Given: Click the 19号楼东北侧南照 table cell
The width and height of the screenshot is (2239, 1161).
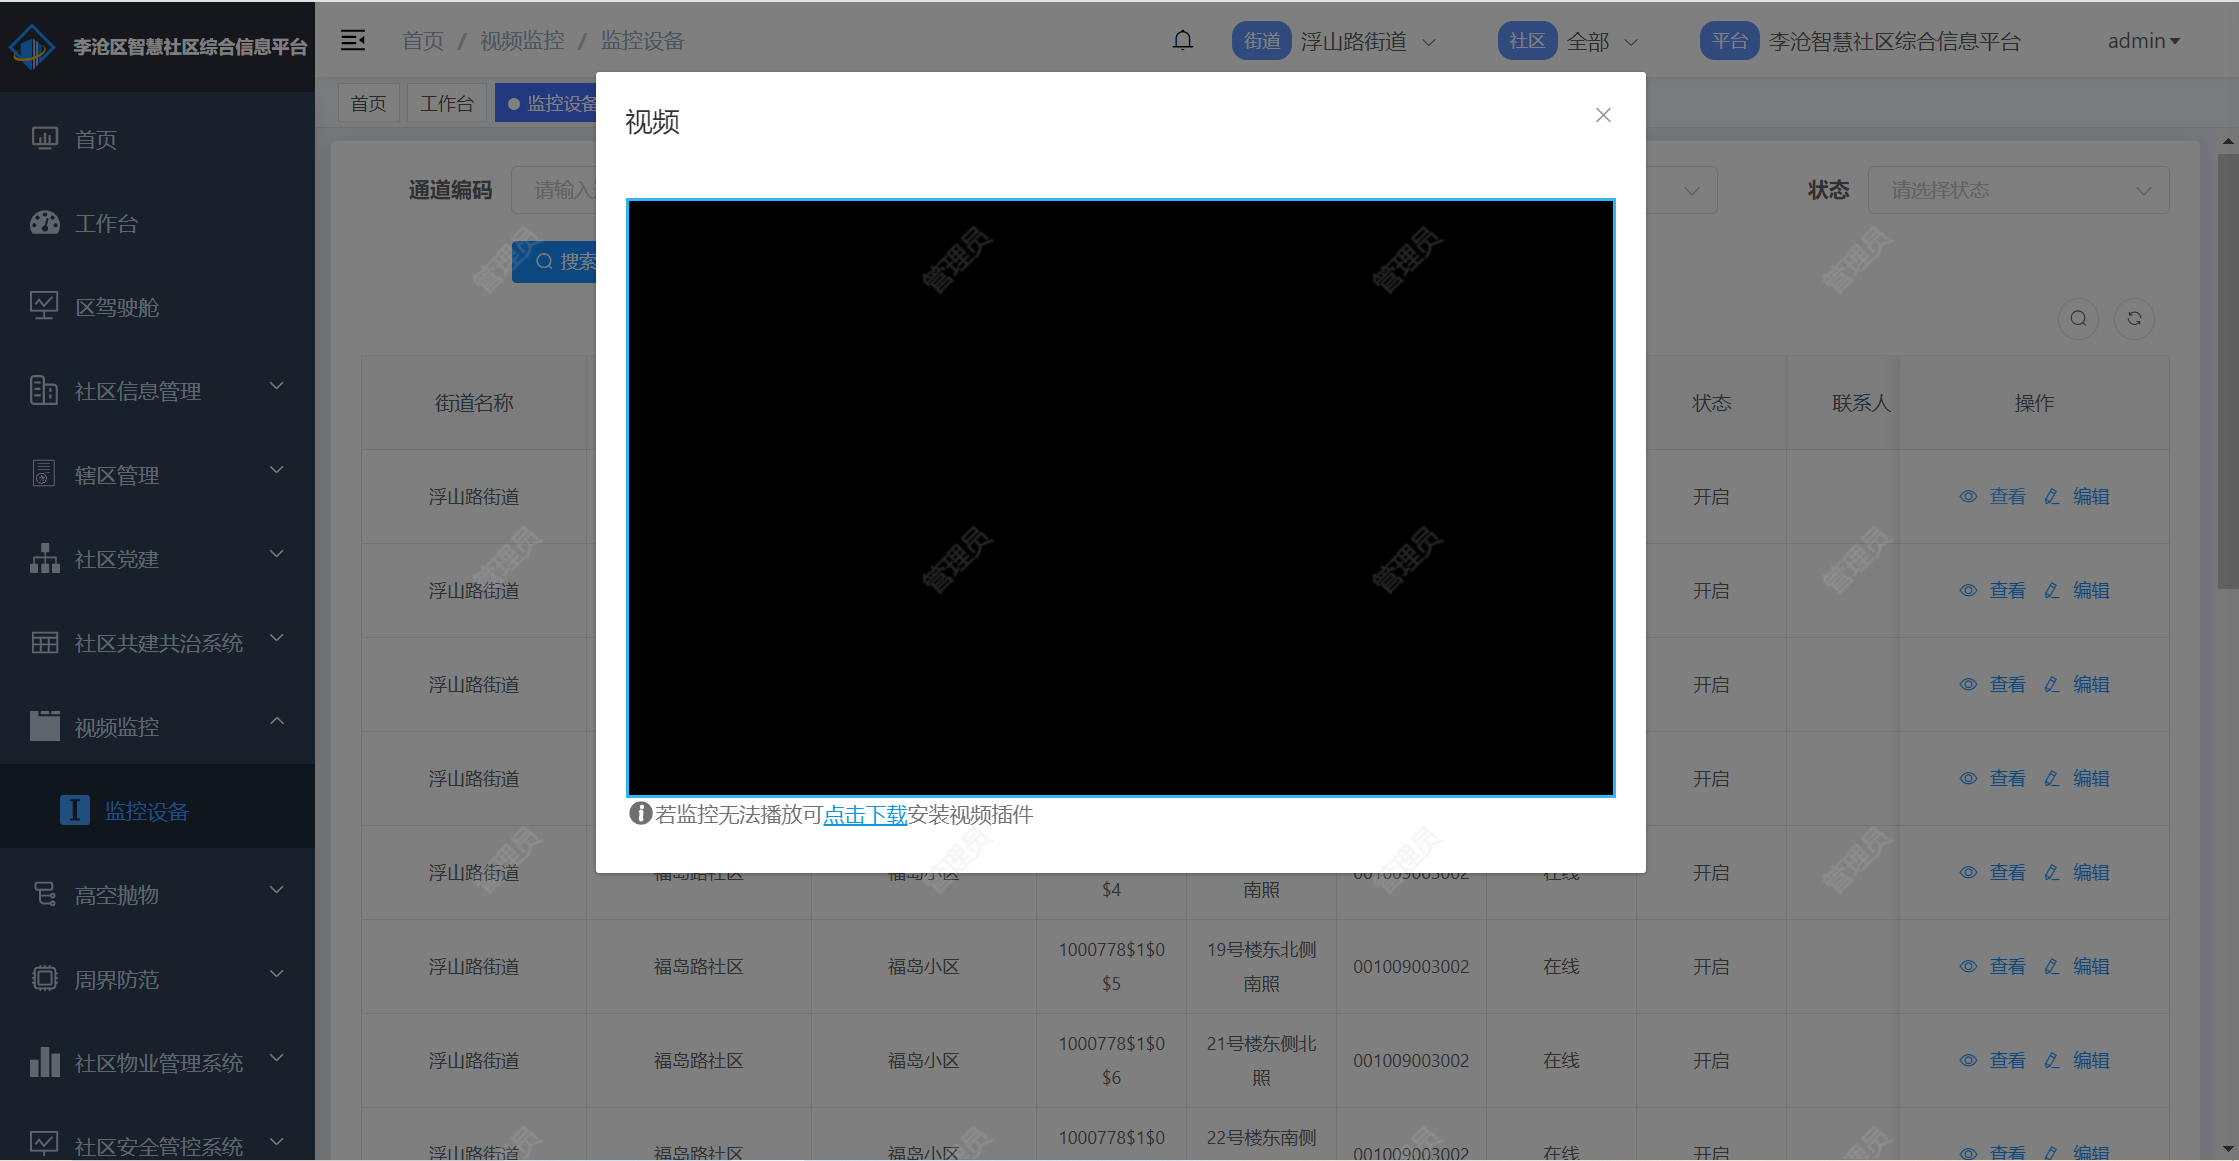Looking at the screenshot, I should (1261, 967).
